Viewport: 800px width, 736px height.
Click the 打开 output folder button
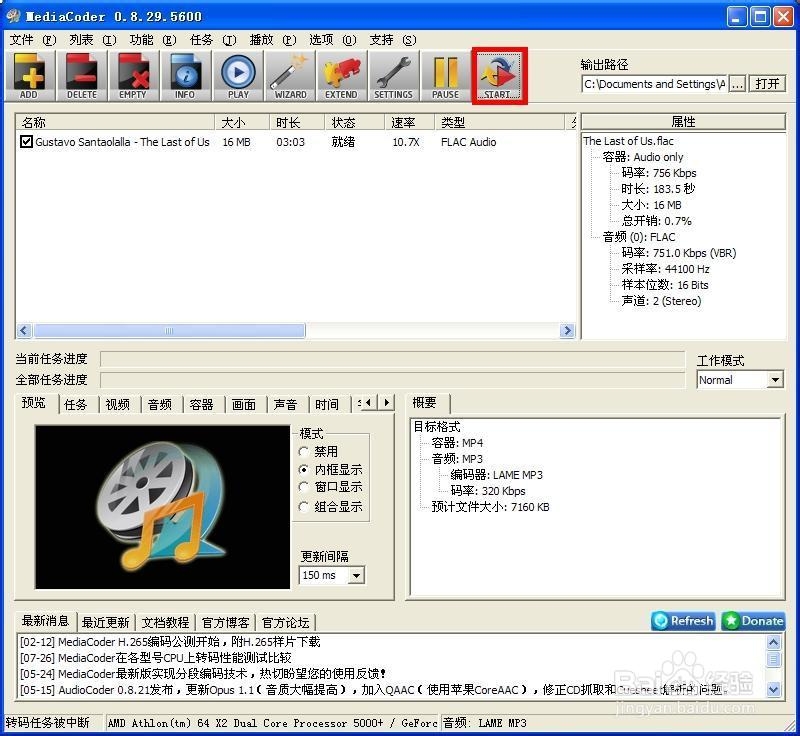(767, 84)
